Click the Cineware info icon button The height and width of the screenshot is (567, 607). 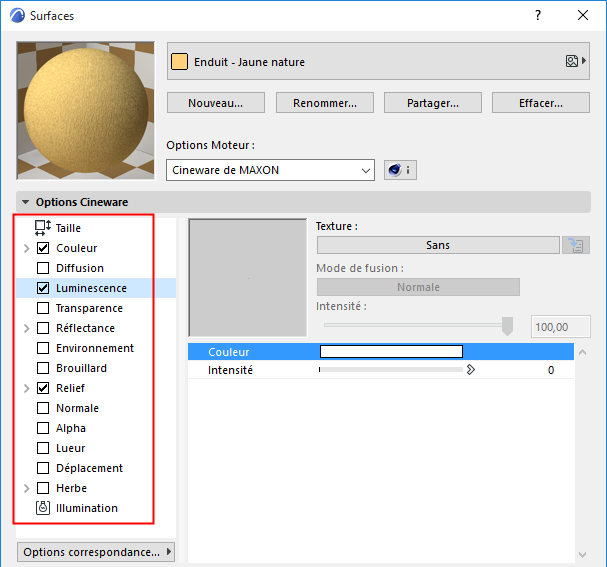pos(400,170)
